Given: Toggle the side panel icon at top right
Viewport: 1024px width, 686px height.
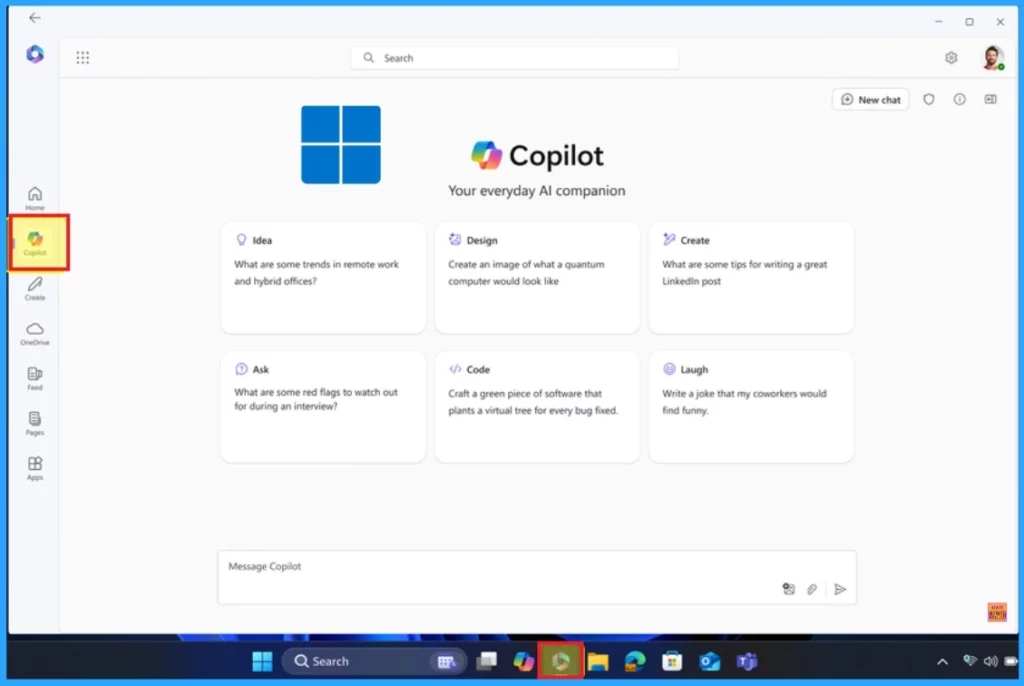Looking at the screenshot, I should 990,99.
